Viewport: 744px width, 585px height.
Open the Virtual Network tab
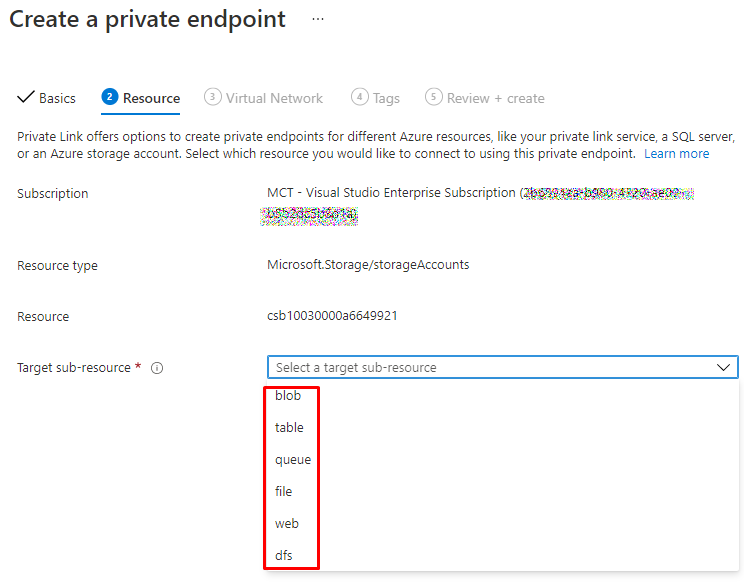[274, 98]
